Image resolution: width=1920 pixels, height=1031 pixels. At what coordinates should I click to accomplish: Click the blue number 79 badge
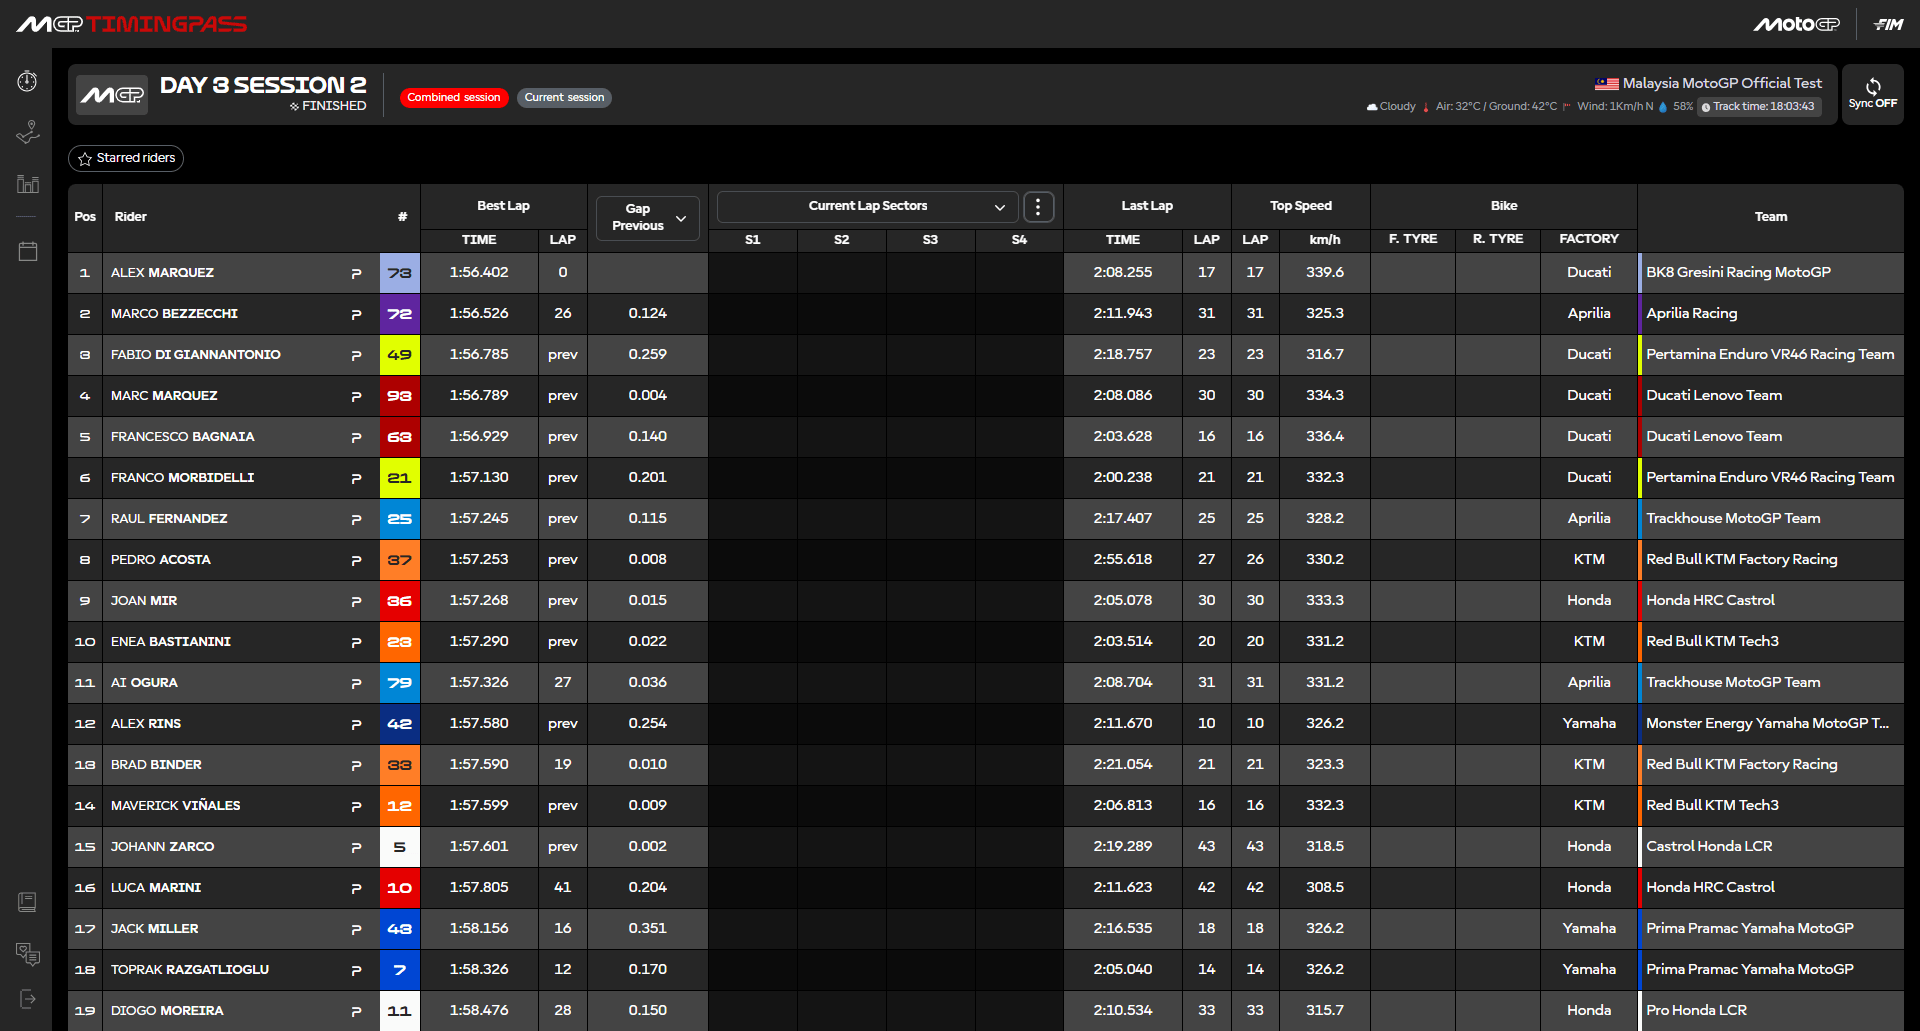coord(400,683)
